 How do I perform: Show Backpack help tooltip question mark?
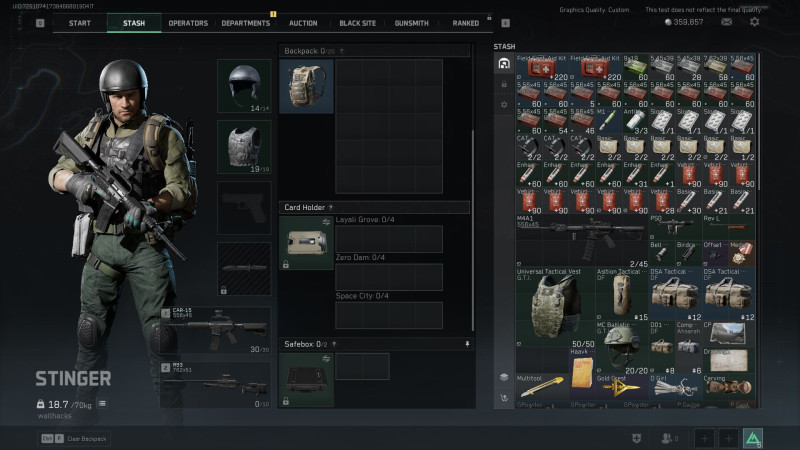pos(341,51)
